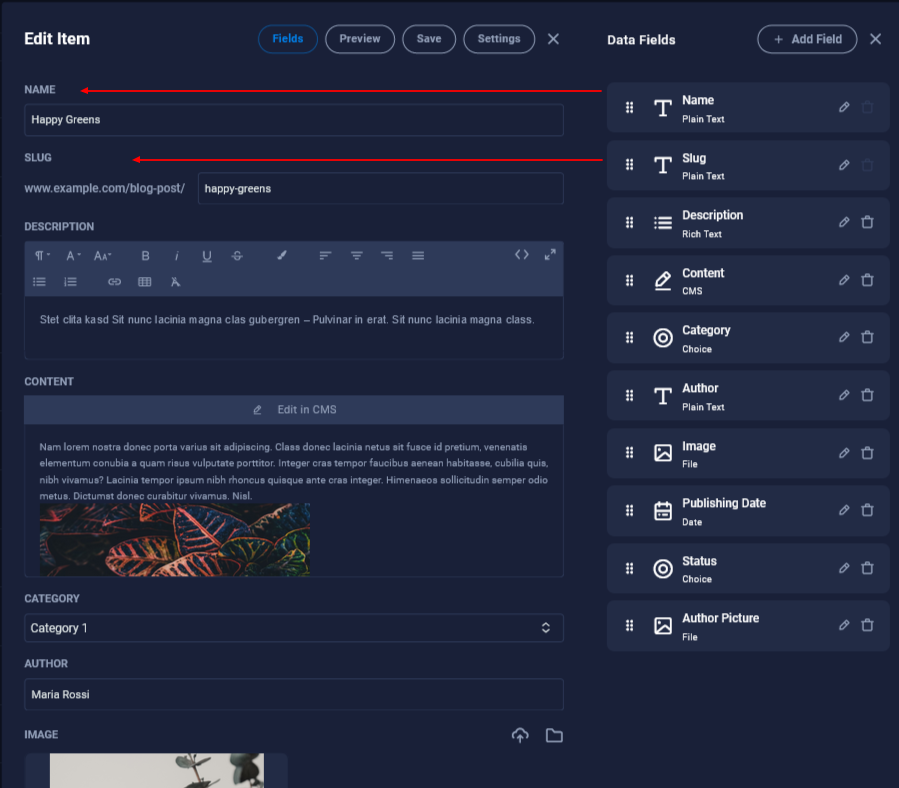The height and width of the screenshot is (788, 899).
Task: Edit the Author data field
Action: point(844,395)
